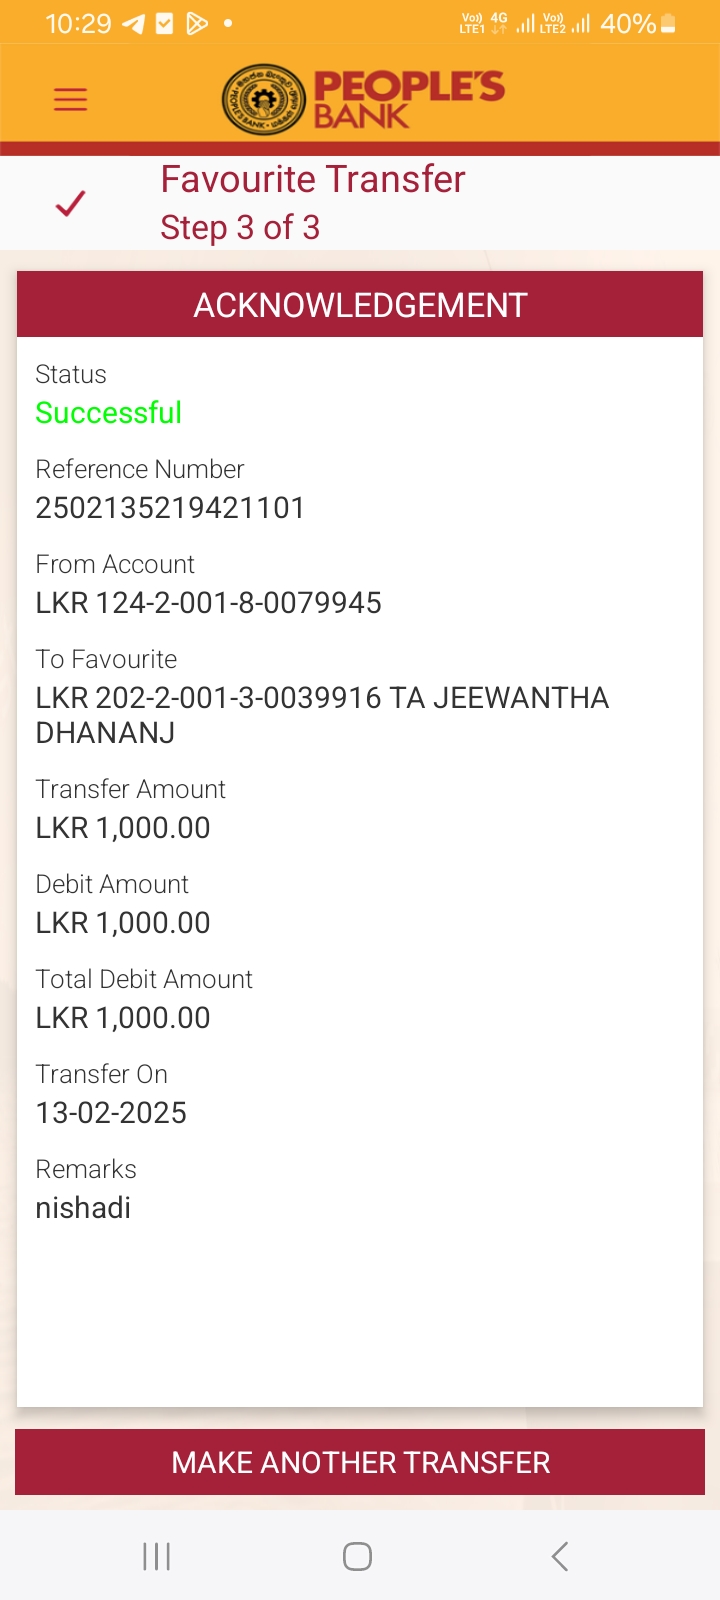Screen dimensions: 720x1600
Task: Open the recent apps switcher
Action: pyautogui.click(x=157, y=1556)
